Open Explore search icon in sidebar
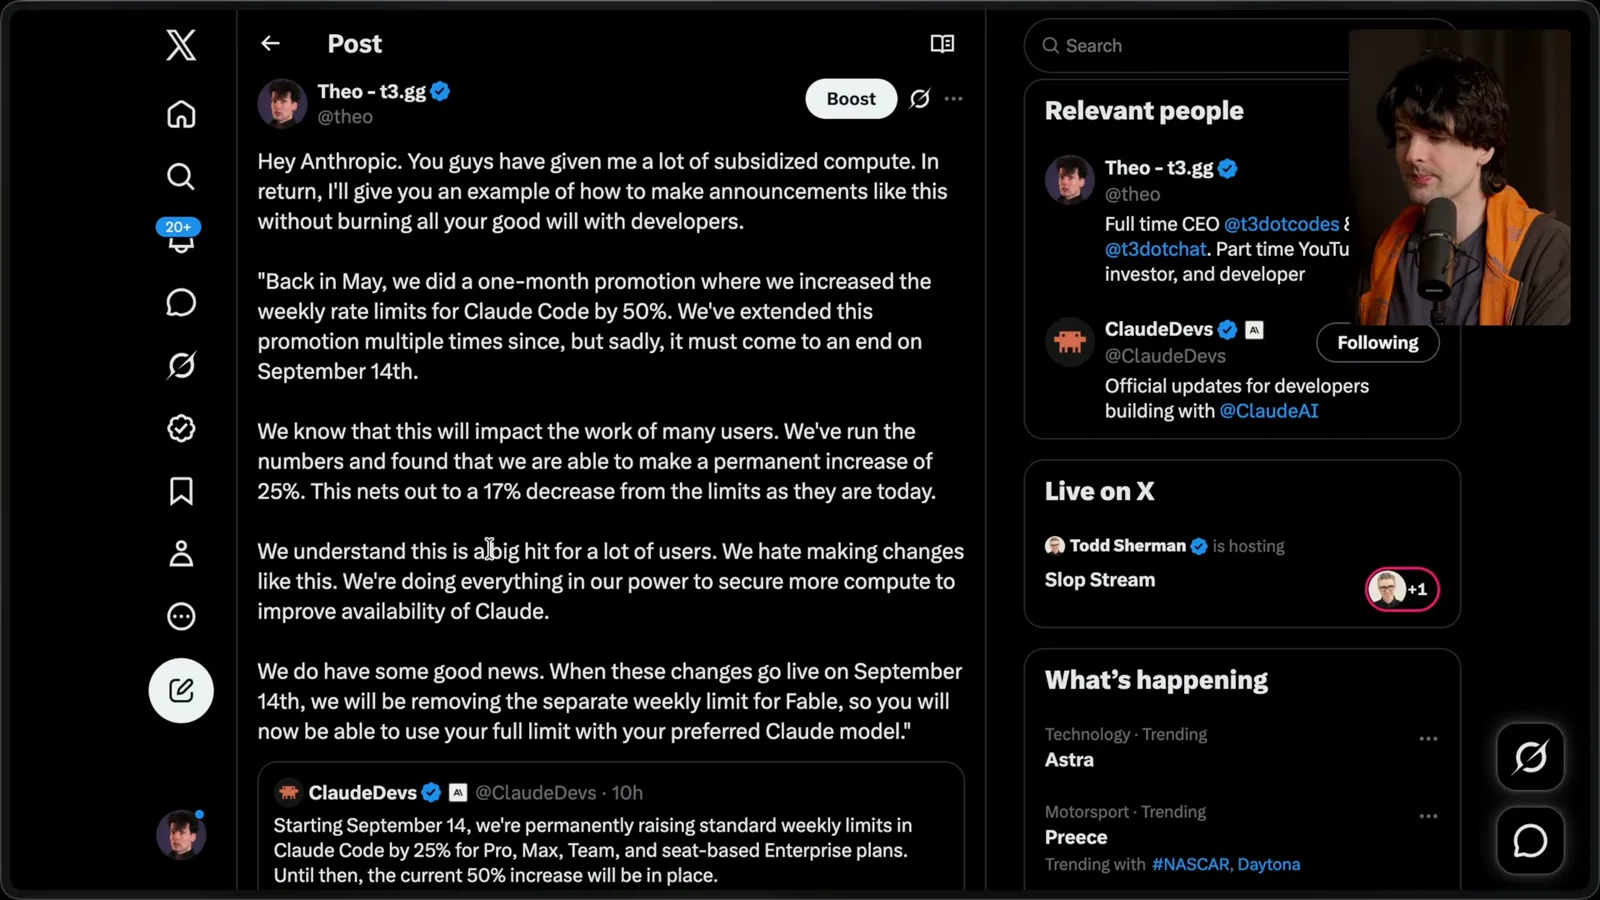The image size is (1600, 900). pyautogui.click(x=181, y=177)
